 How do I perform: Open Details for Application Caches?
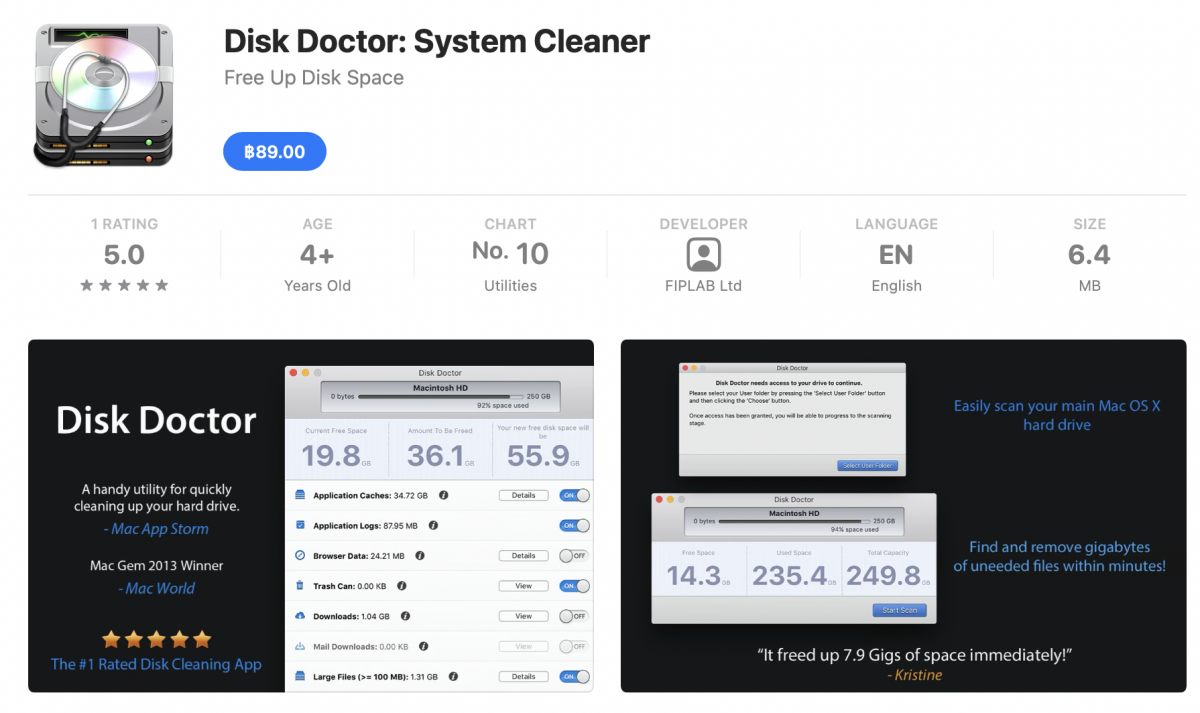(x=523, y=495)
